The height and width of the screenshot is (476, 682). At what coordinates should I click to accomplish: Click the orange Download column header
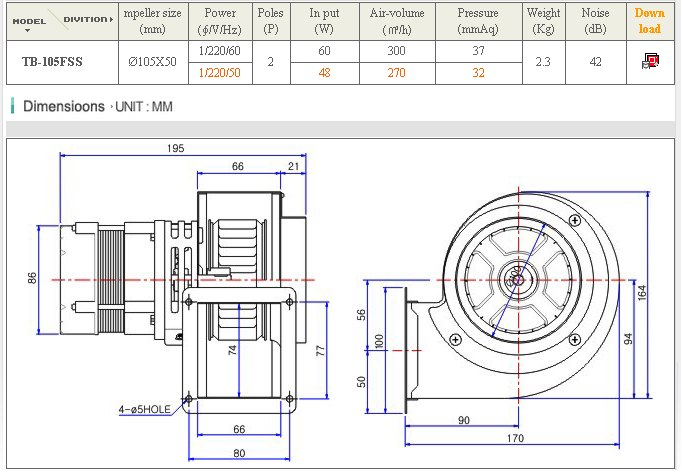coord(650,21)
